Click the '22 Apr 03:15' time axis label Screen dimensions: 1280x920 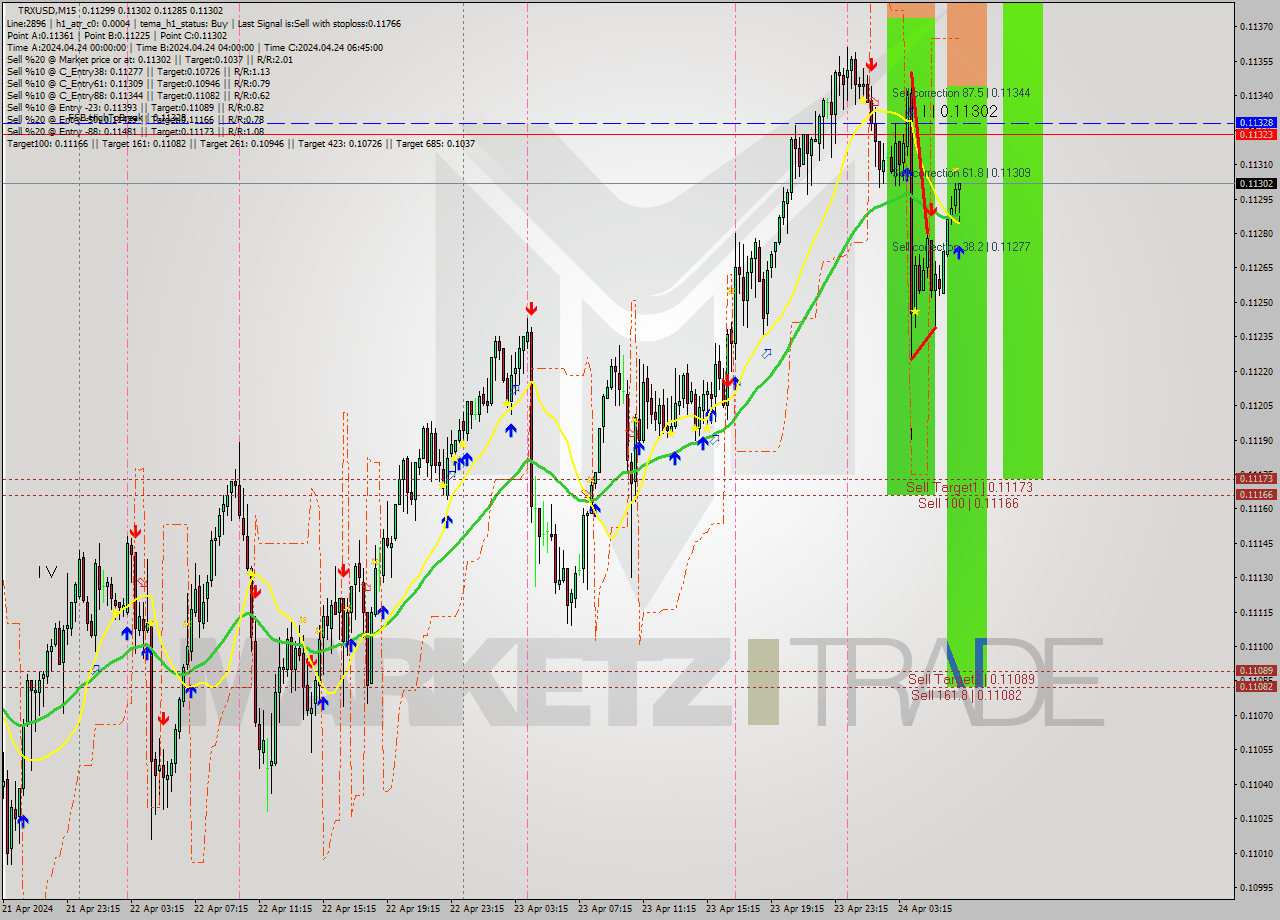[157, 909]
